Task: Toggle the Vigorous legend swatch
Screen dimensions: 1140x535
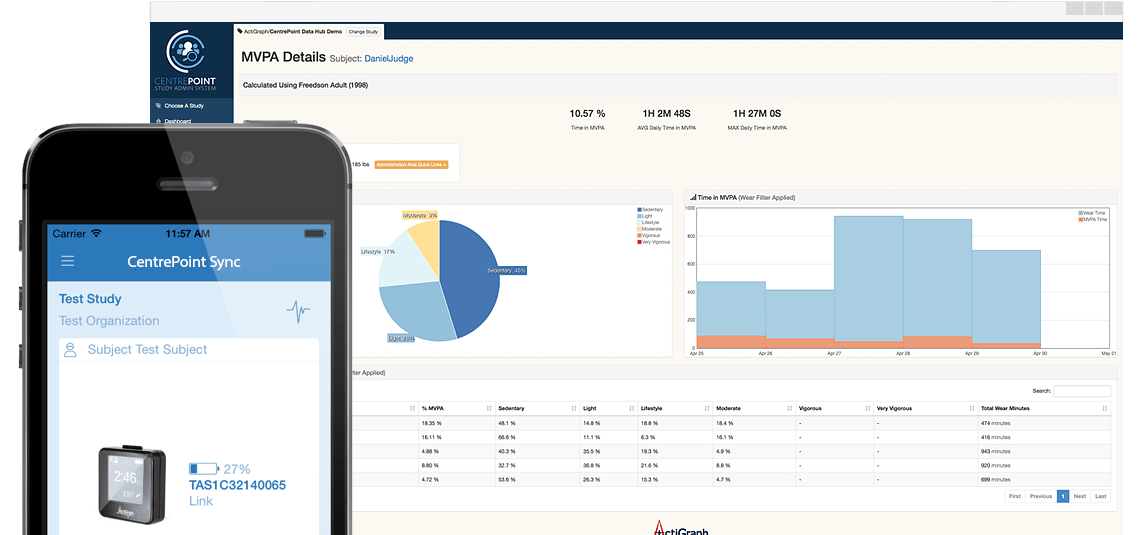Action: point(639,236)
